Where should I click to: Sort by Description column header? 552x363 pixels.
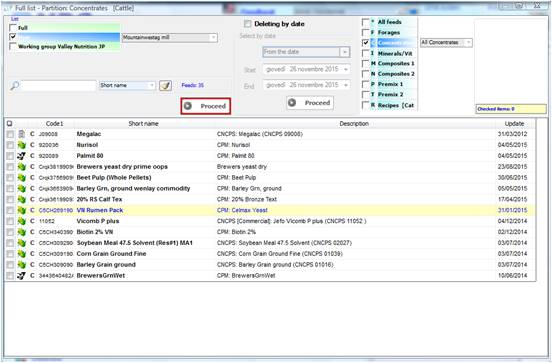pyautogui.click(x=354, y=124)
